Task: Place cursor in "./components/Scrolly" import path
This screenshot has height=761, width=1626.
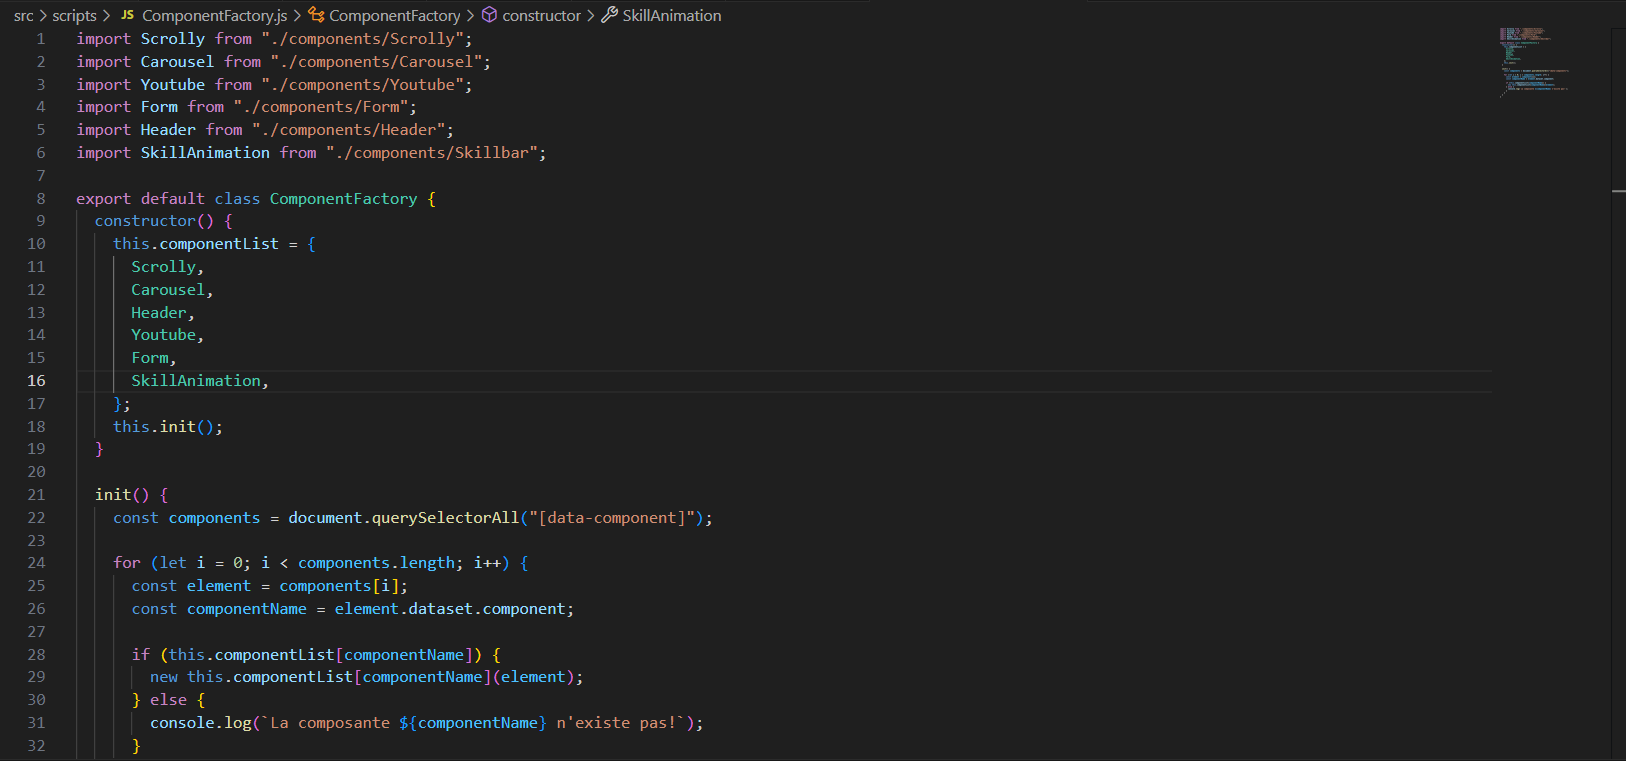Action: click(x=362, y=39)
